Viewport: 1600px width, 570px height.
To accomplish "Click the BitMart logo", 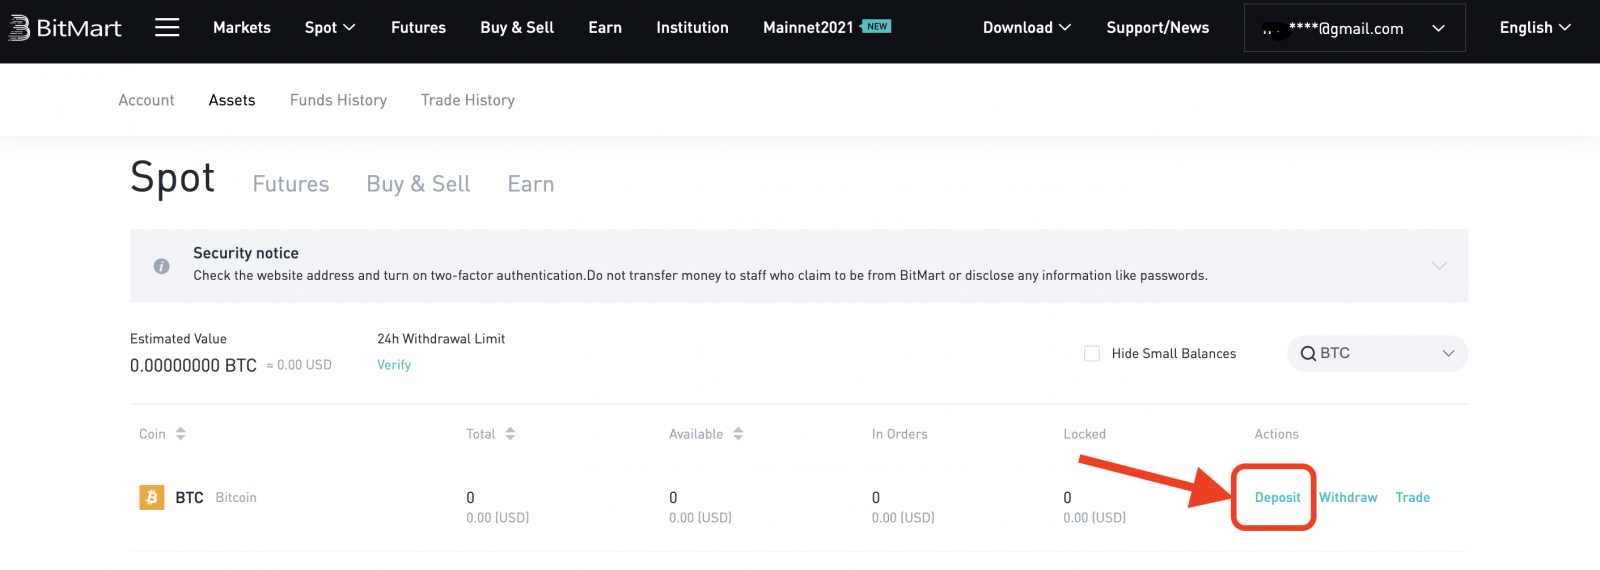I will coord(65,28).
